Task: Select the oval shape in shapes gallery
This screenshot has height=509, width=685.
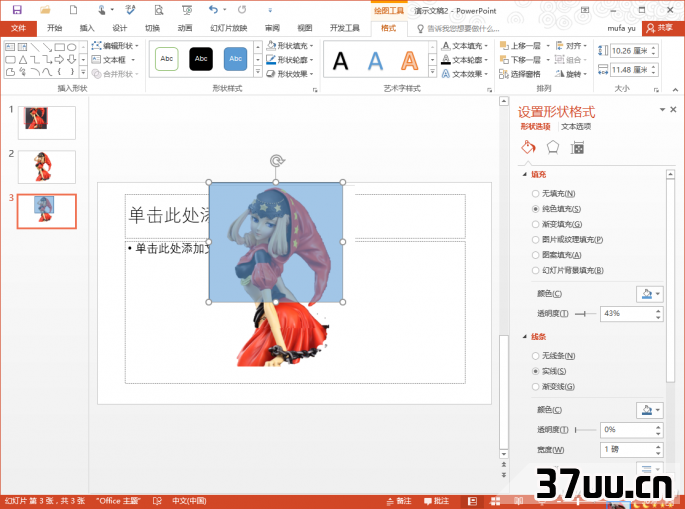Action: tap(72, 47)
